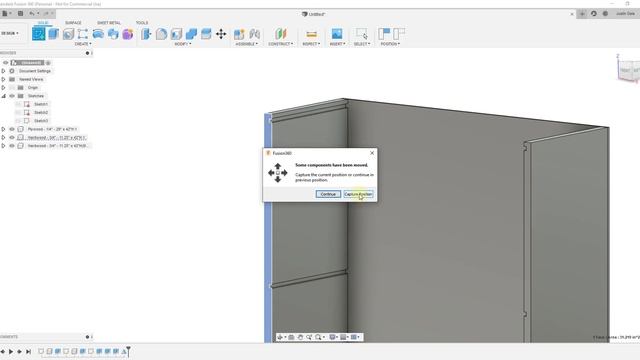Click Capture Position in the dialog
The width and height of the screenshot is (640, 360).
click(358, 194)
